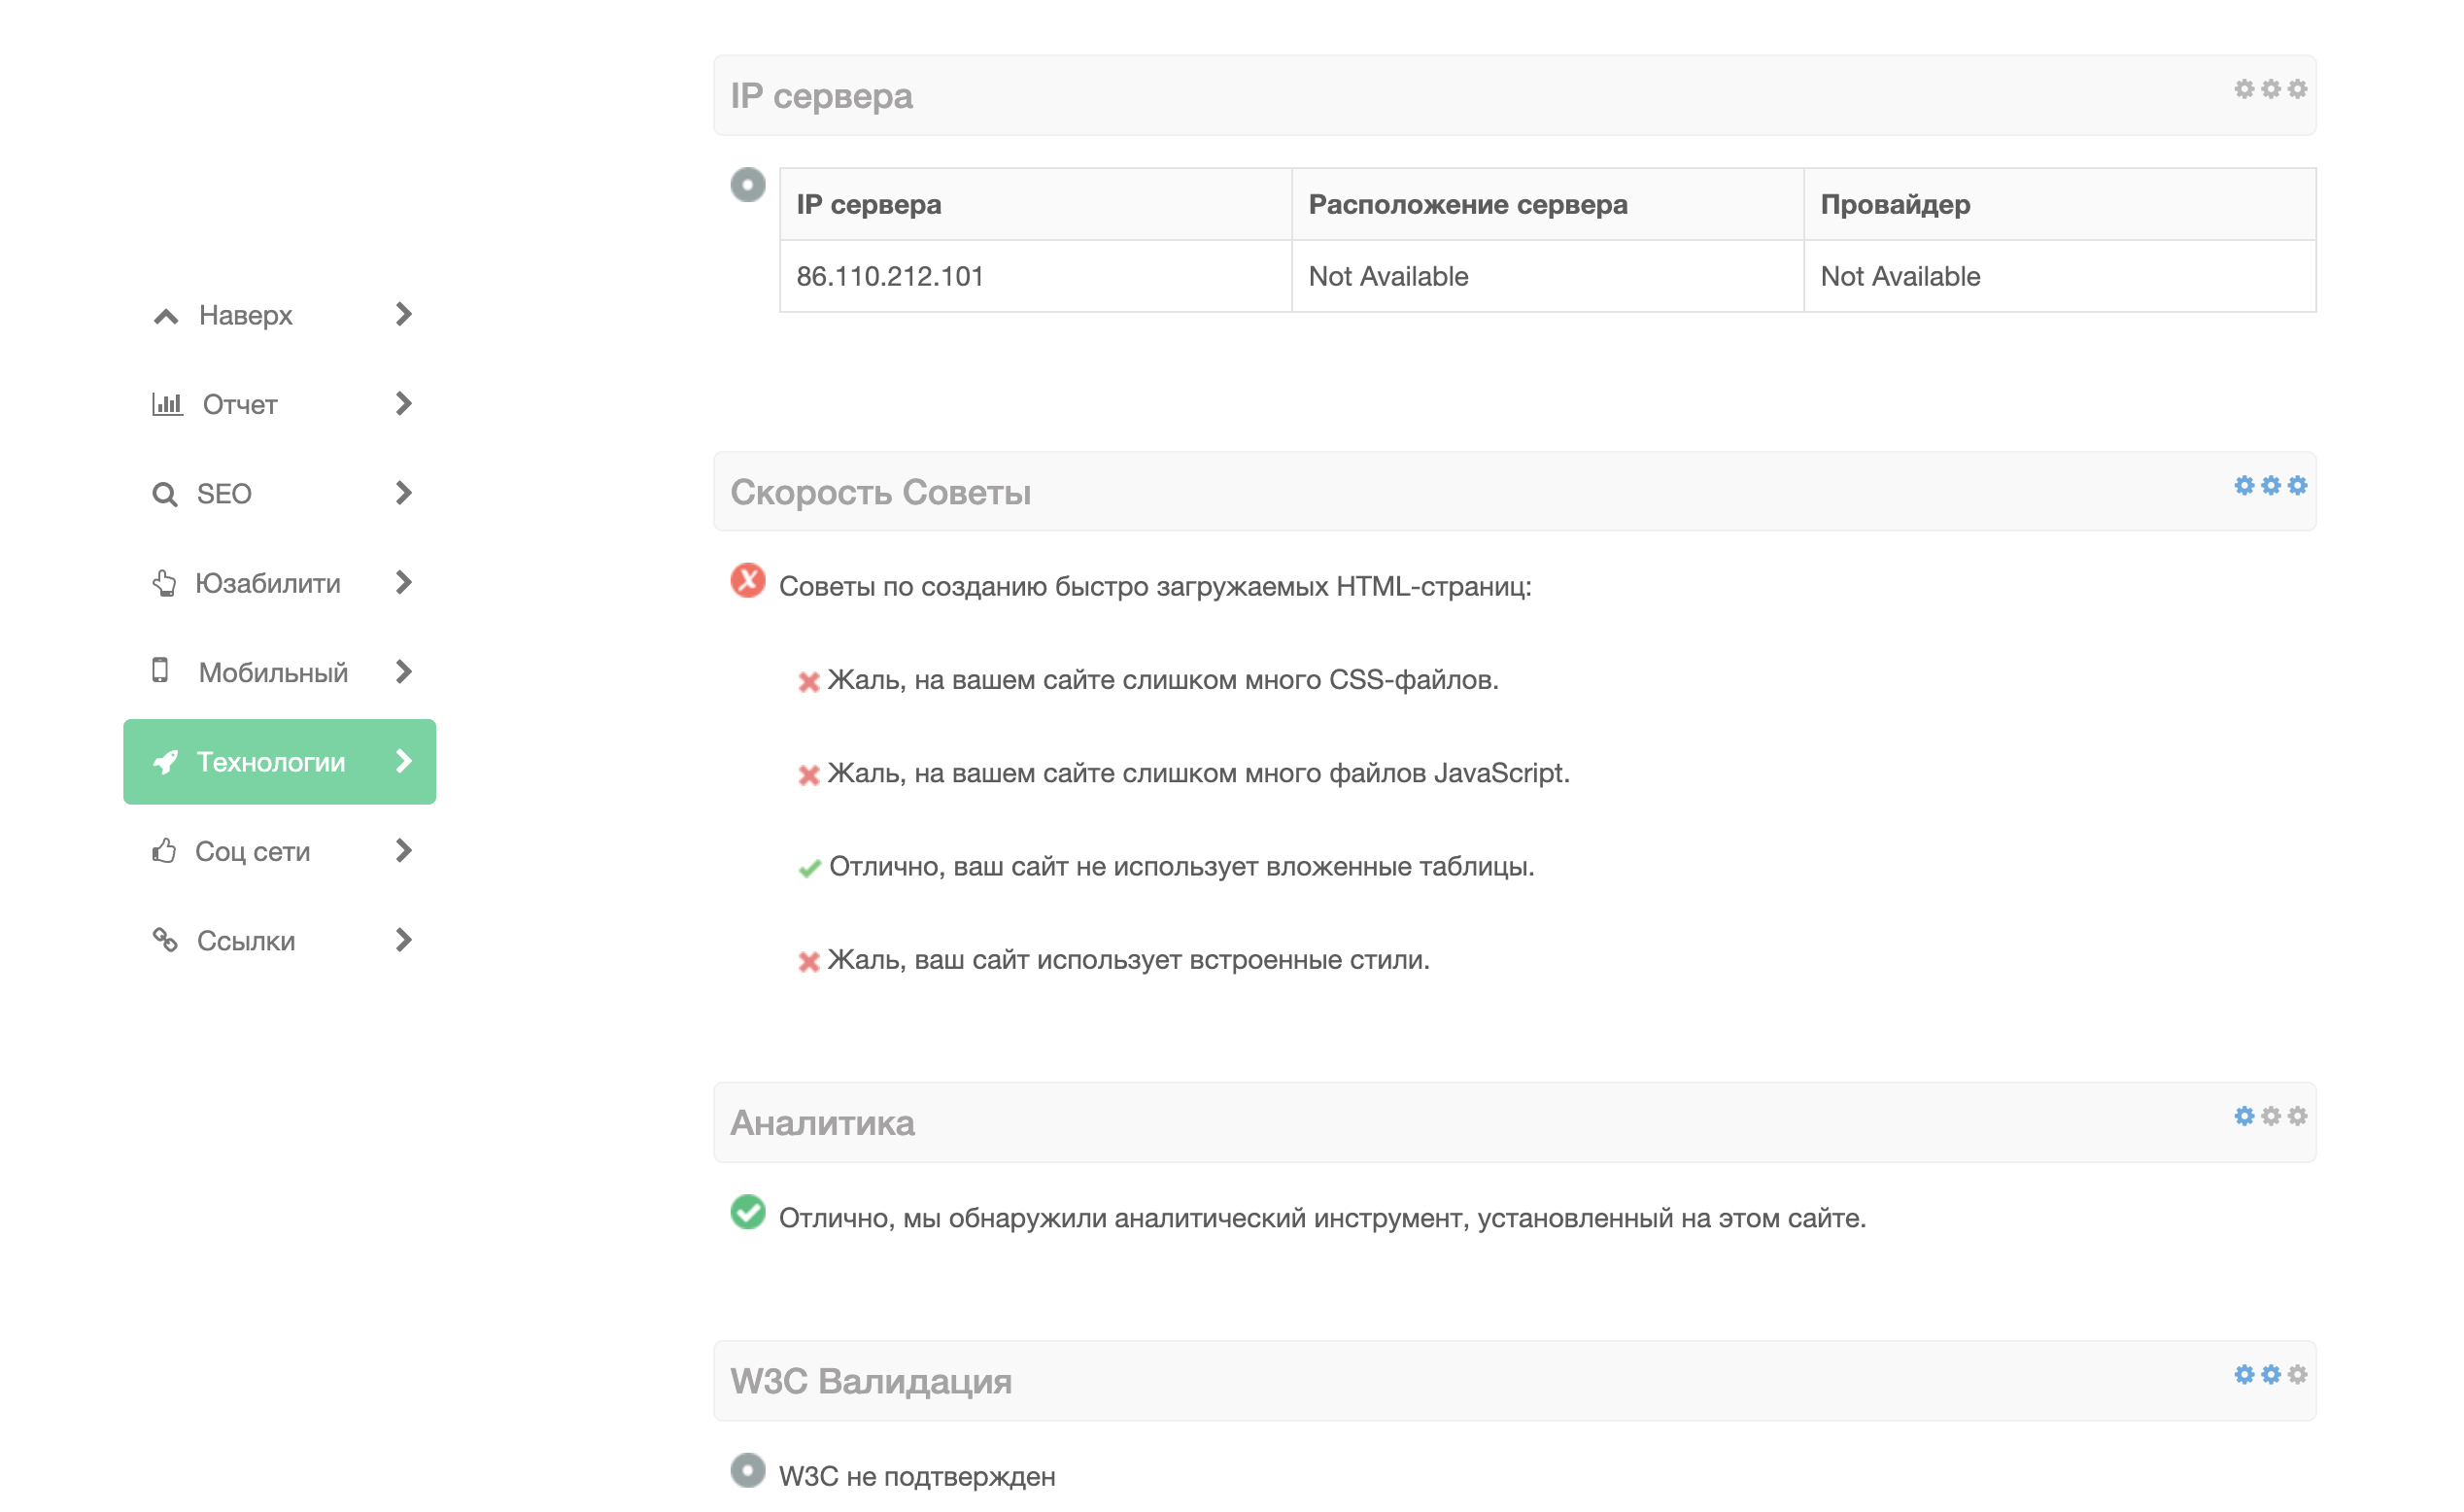Click the rocket icon beside Технологии
The height and width of the screenshot is (1512, 2464).
point(165,762)
